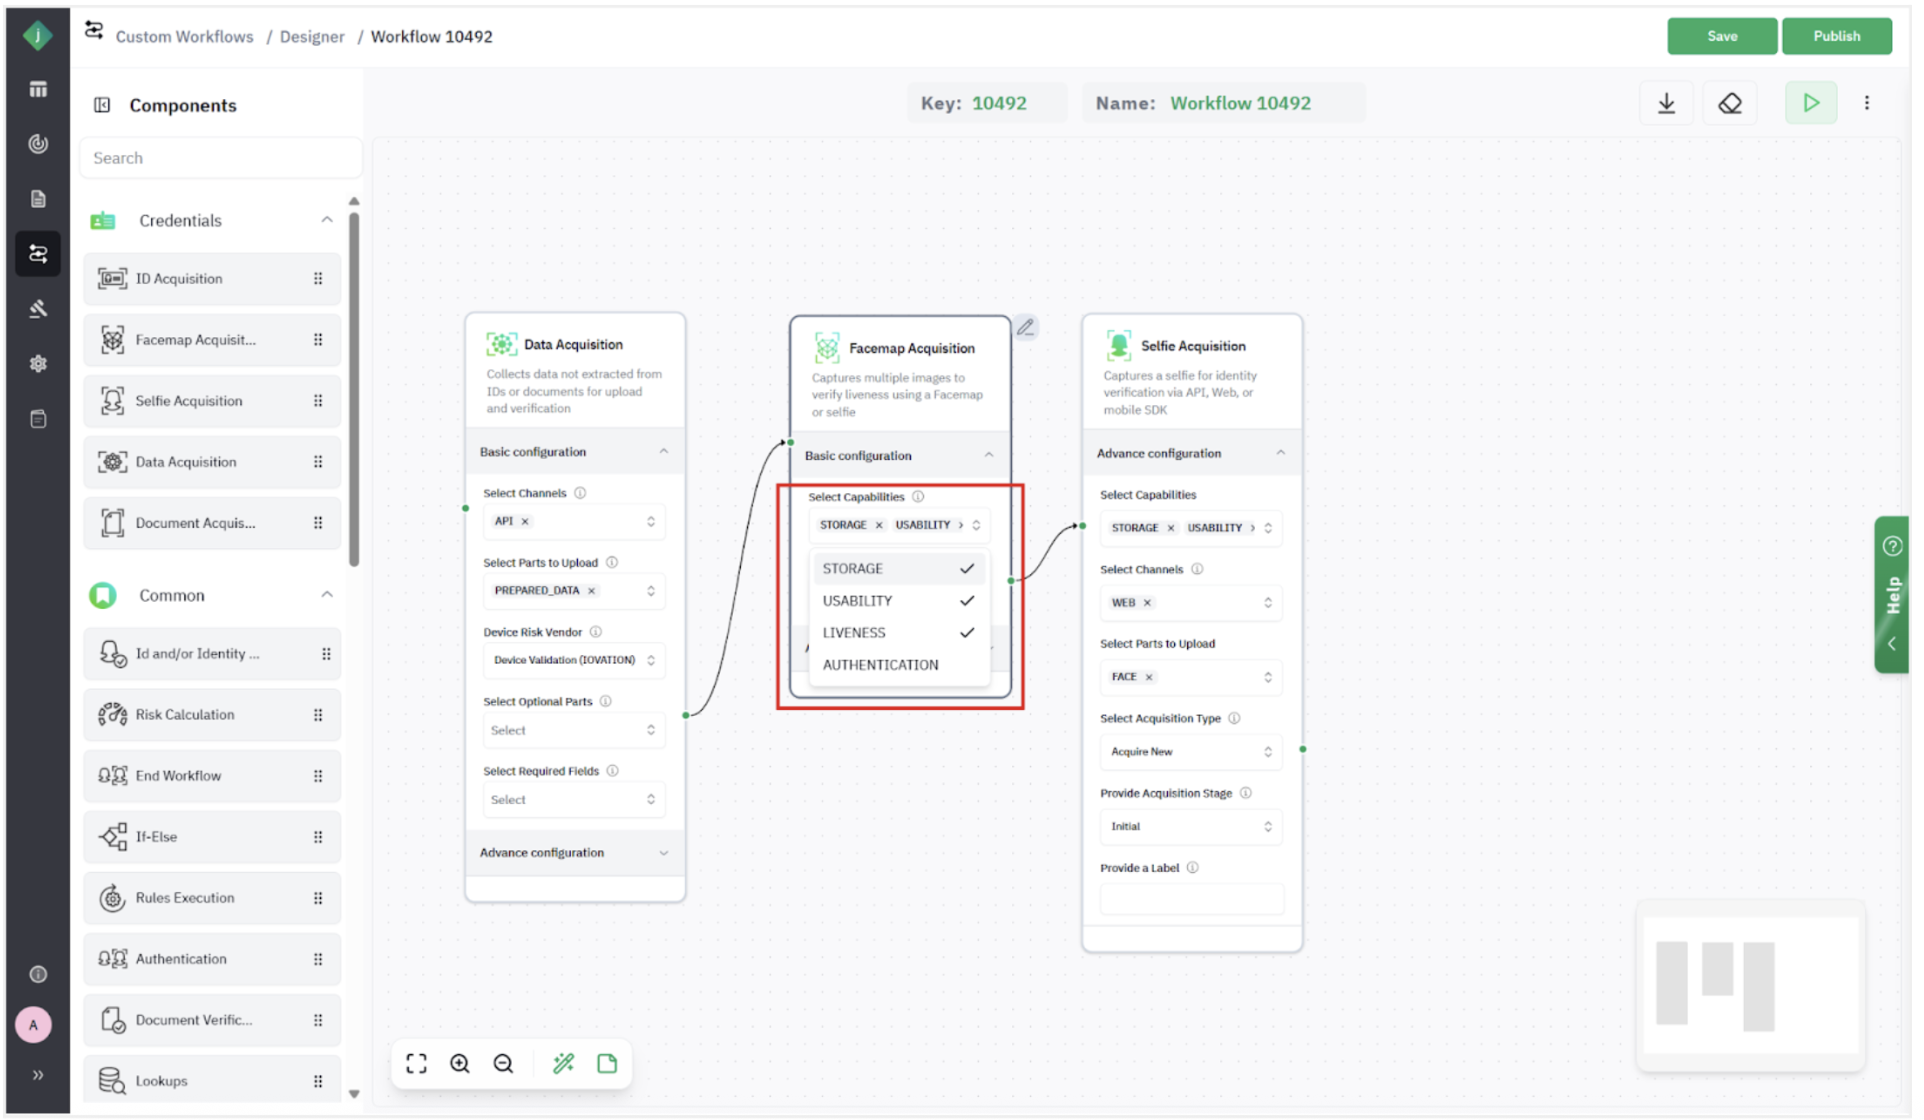This screenshot has width=1924, height=1120.
Task: Click the components Search field
Action: tap(220, 158)
